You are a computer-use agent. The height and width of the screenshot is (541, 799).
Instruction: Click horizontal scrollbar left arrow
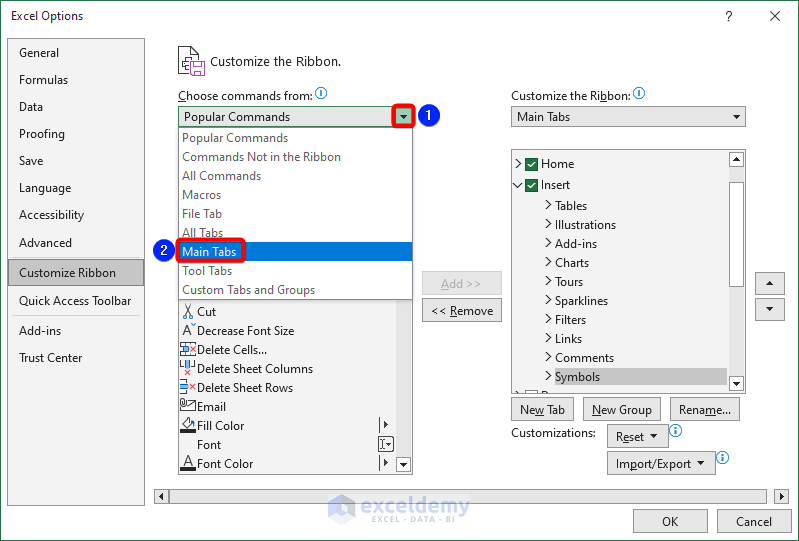tap(162, 496)
